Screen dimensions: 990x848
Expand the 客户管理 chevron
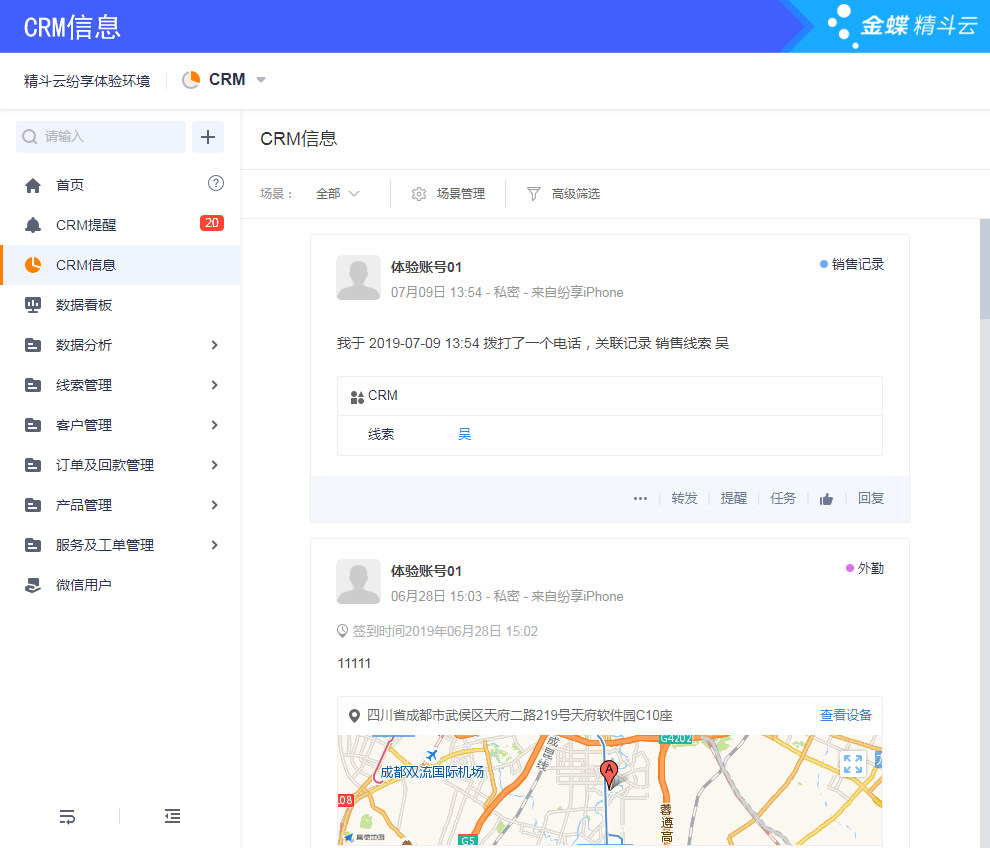pyautogui.click(x=215, y=425)
